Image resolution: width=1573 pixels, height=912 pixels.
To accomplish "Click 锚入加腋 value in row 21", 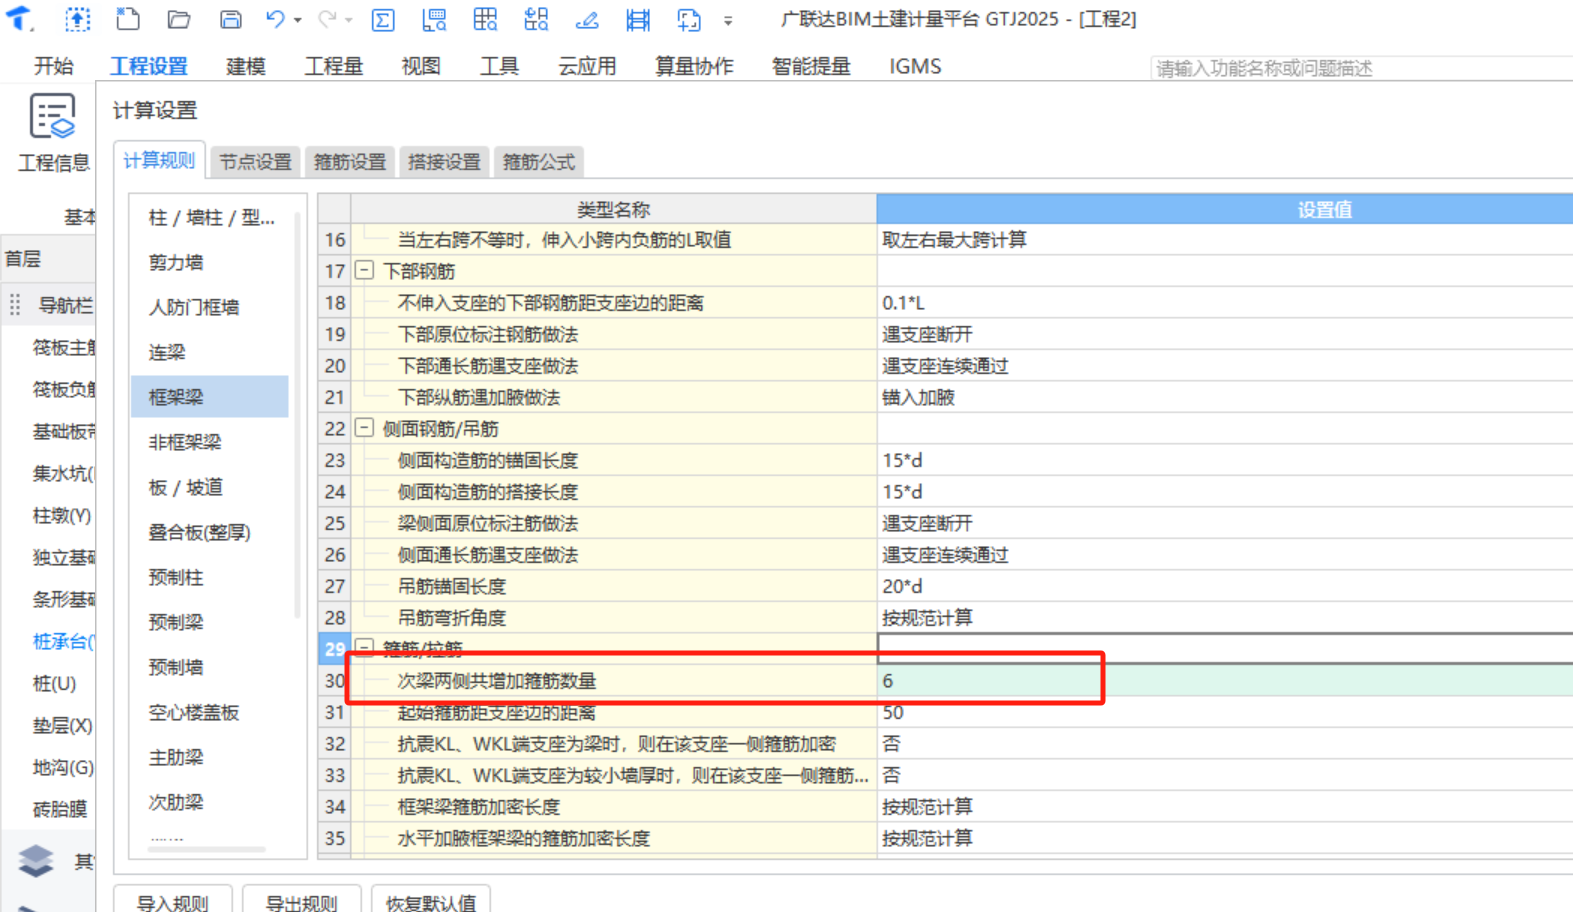I will click(1225, 397).
